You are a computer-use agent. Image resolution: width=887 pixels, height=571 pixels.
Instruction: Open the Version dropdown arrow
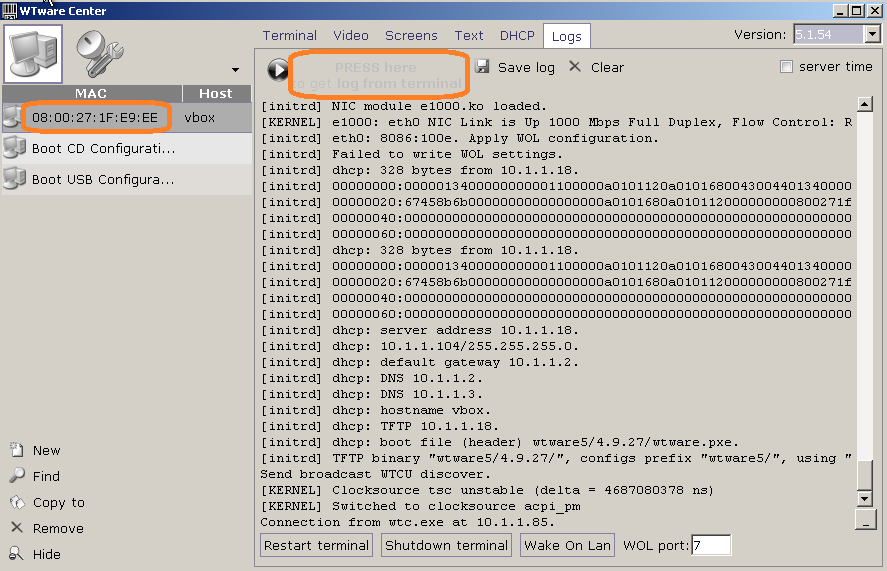[x=872, y=35]
